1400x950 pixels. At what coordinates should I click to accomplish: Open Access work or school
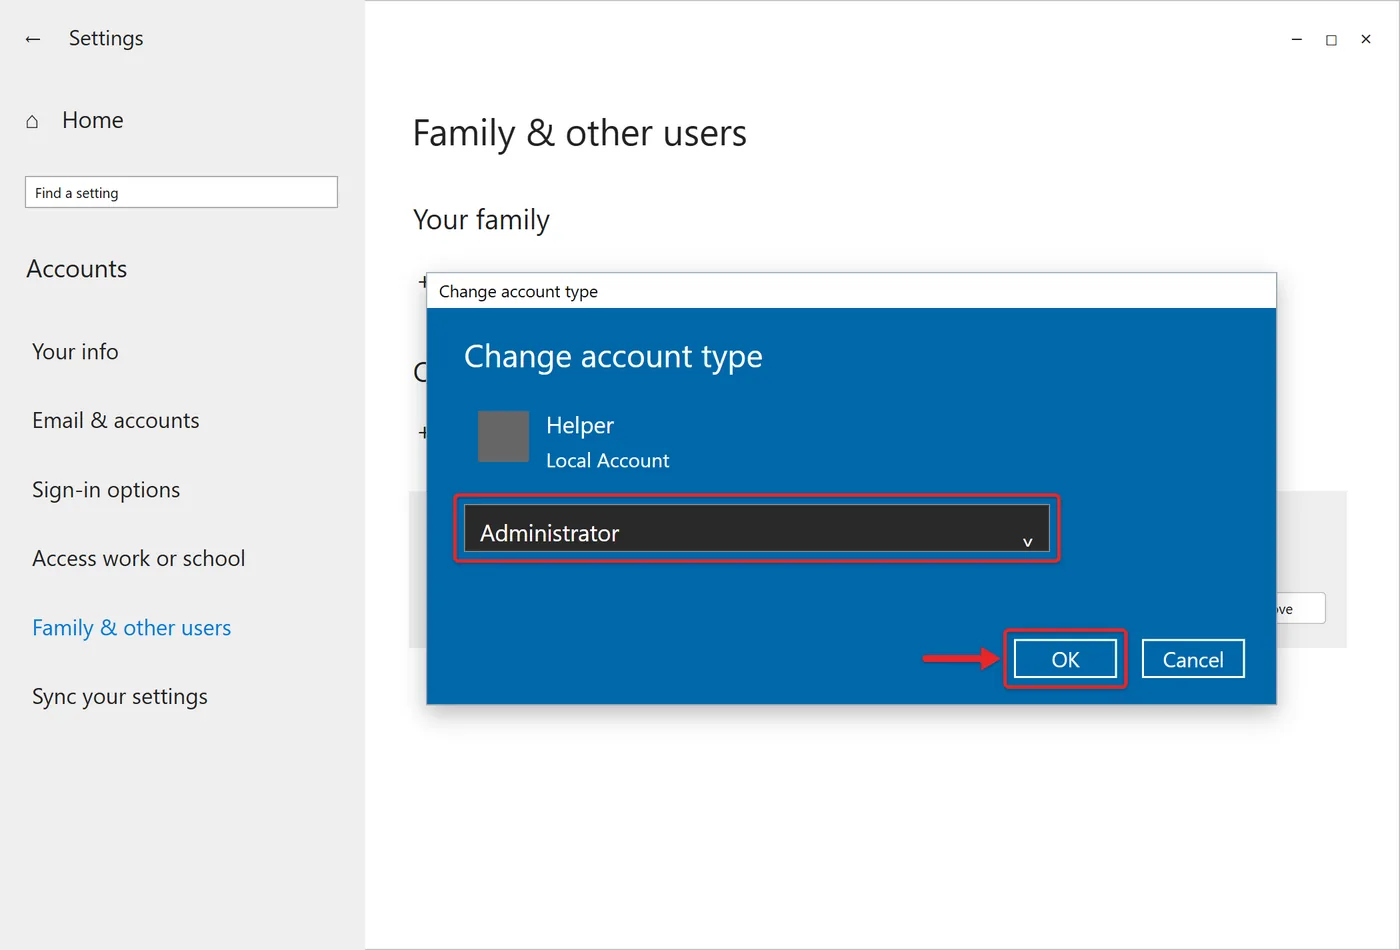point(139,559)
